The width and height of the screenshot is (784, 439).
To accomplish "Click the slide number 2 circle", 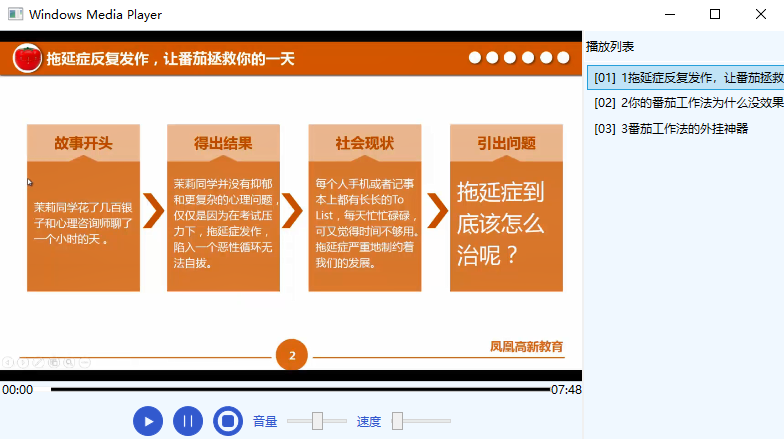I will 292,355.
